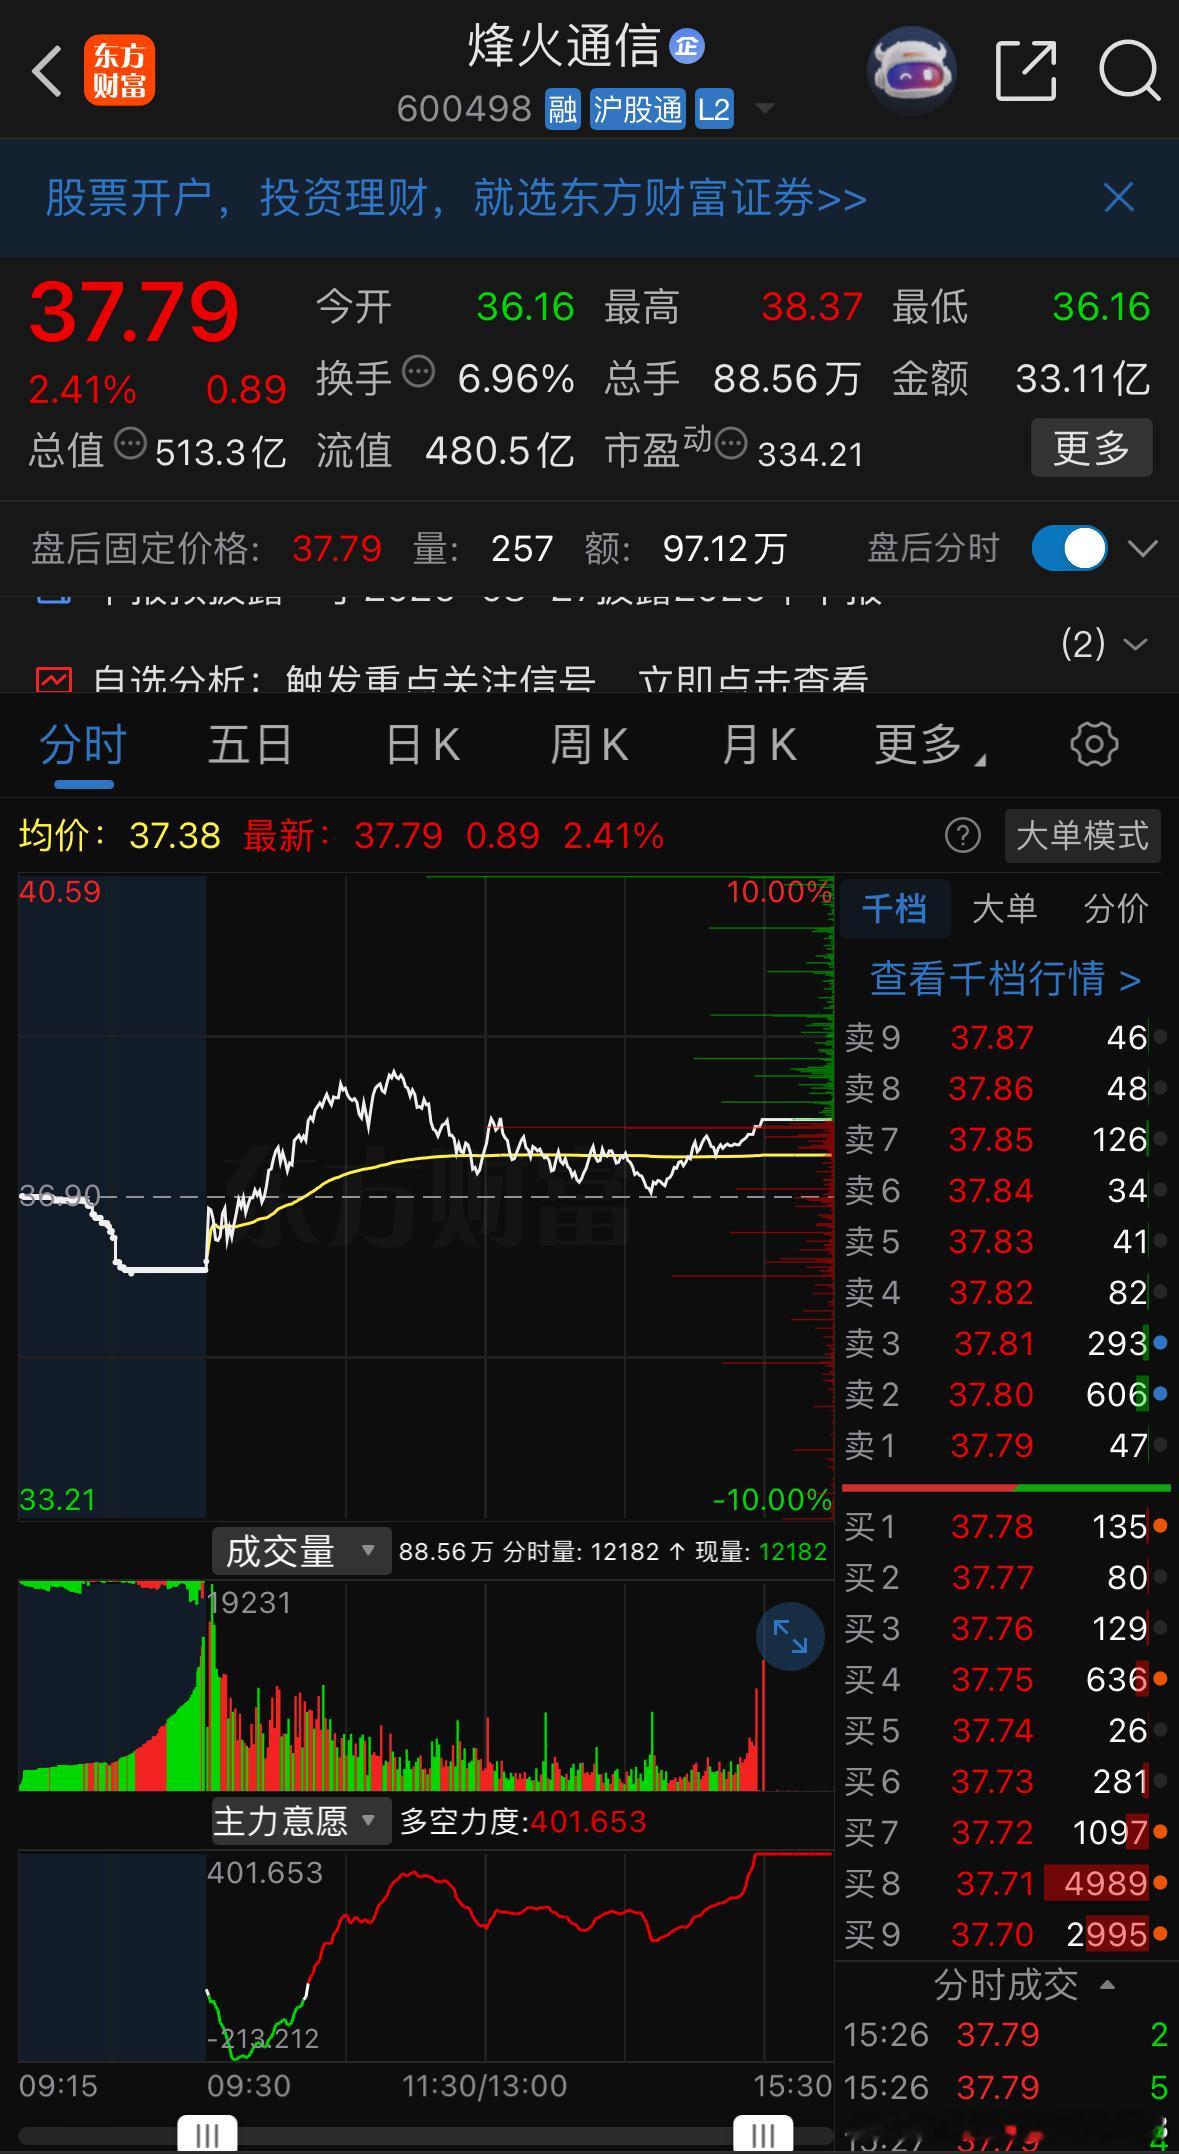This screenshot has width=1179, height=2154.
Task: Open chart settings gear
Action: (1094, 744)
